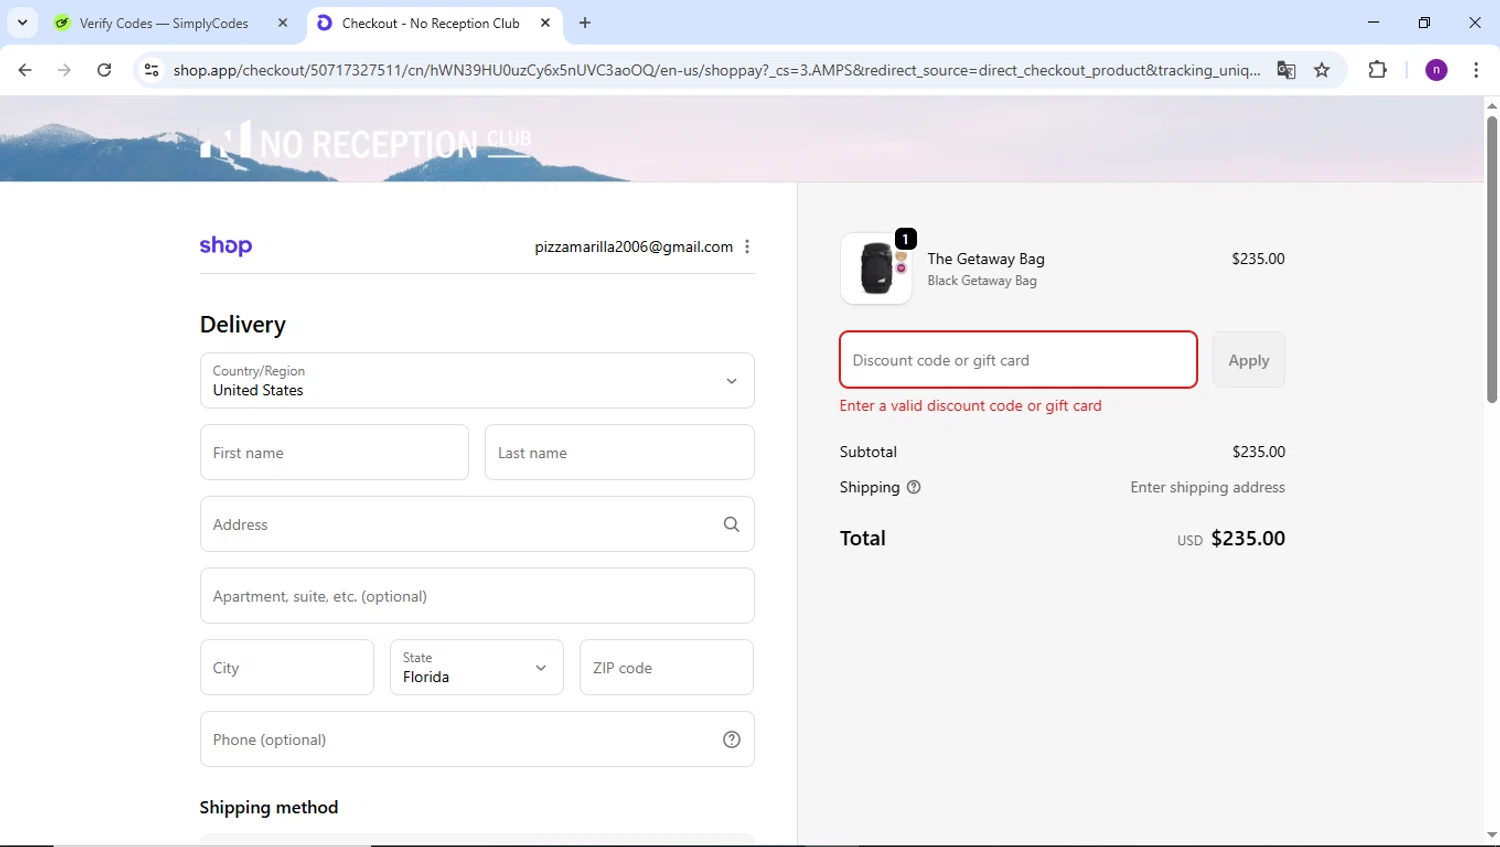Focus the ZIP code field

tap(666, 667)
